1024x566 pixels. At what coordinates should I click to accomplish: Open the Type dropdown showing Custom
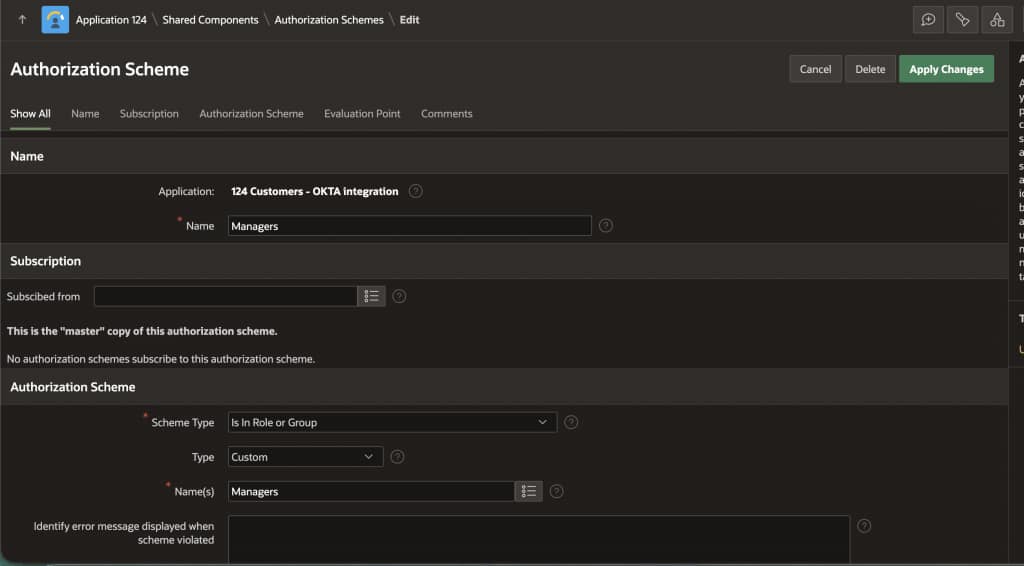coord(306,457)
